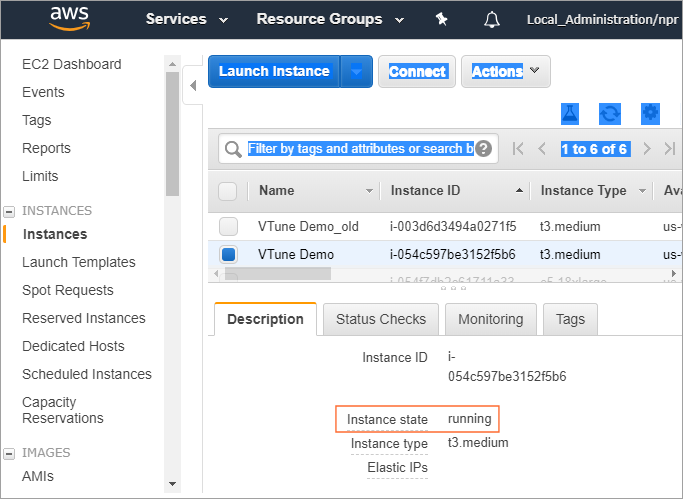Open the experiments flask icon

(x=570, y=113)
